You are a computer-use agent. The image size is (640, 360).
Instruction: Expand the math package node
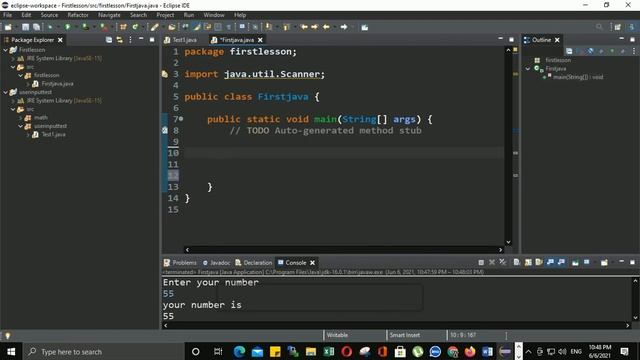point(20,118)
